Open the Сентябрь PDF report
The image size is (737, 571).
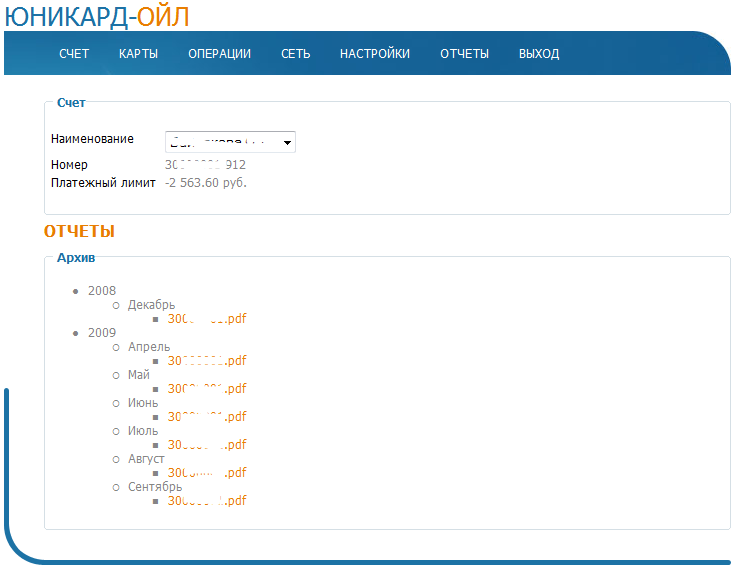coord(207,501)
